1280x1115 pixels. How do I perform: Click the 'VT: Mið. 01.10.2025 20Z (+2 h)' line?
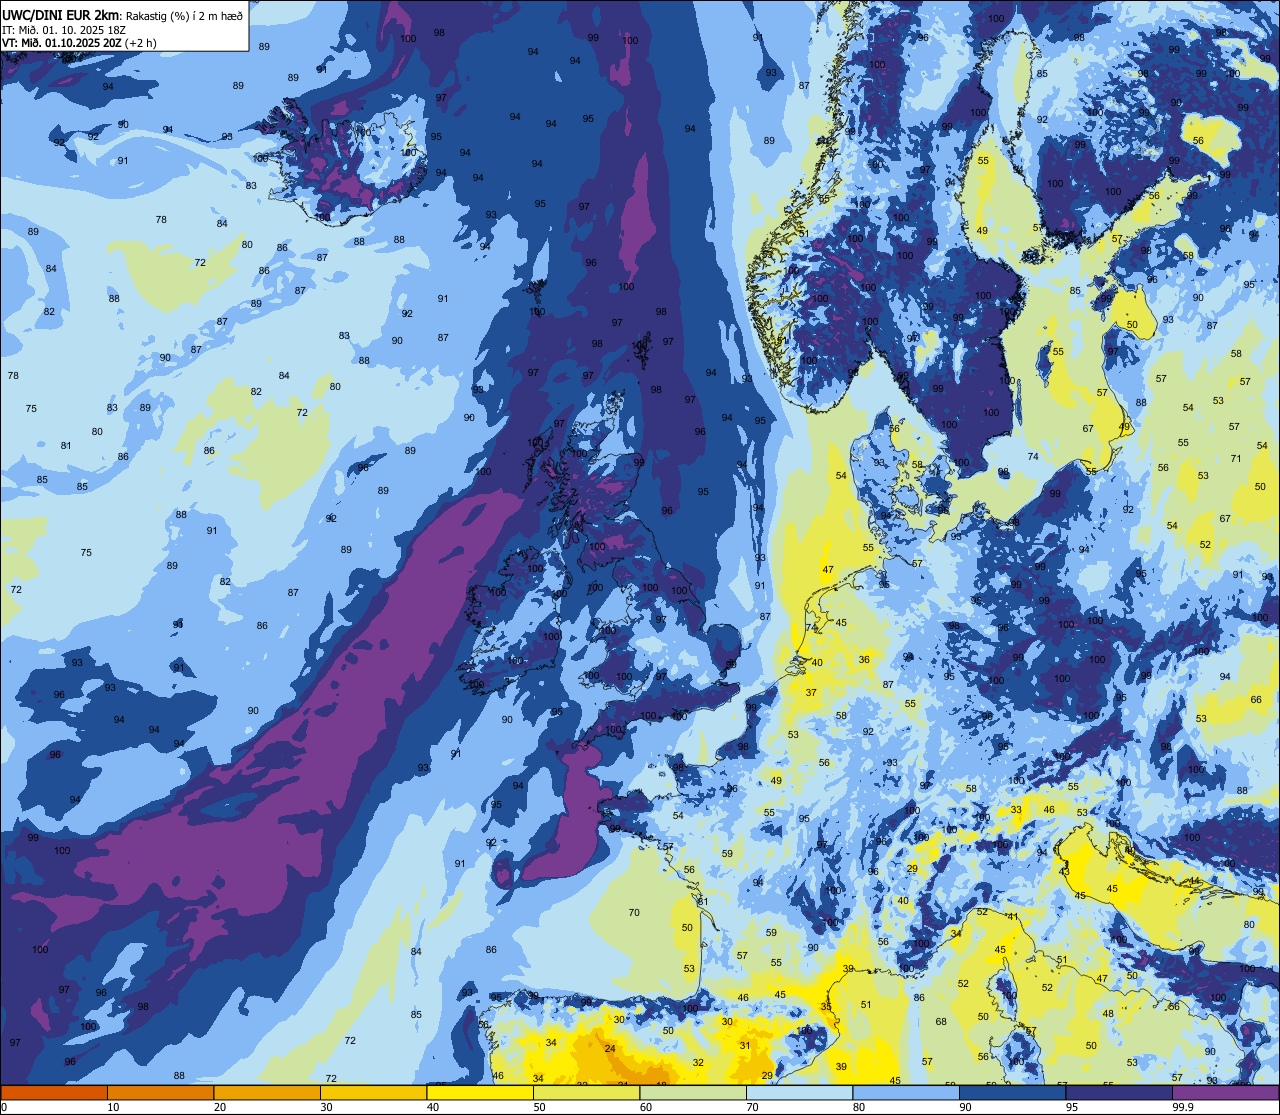tap(79, 43)
